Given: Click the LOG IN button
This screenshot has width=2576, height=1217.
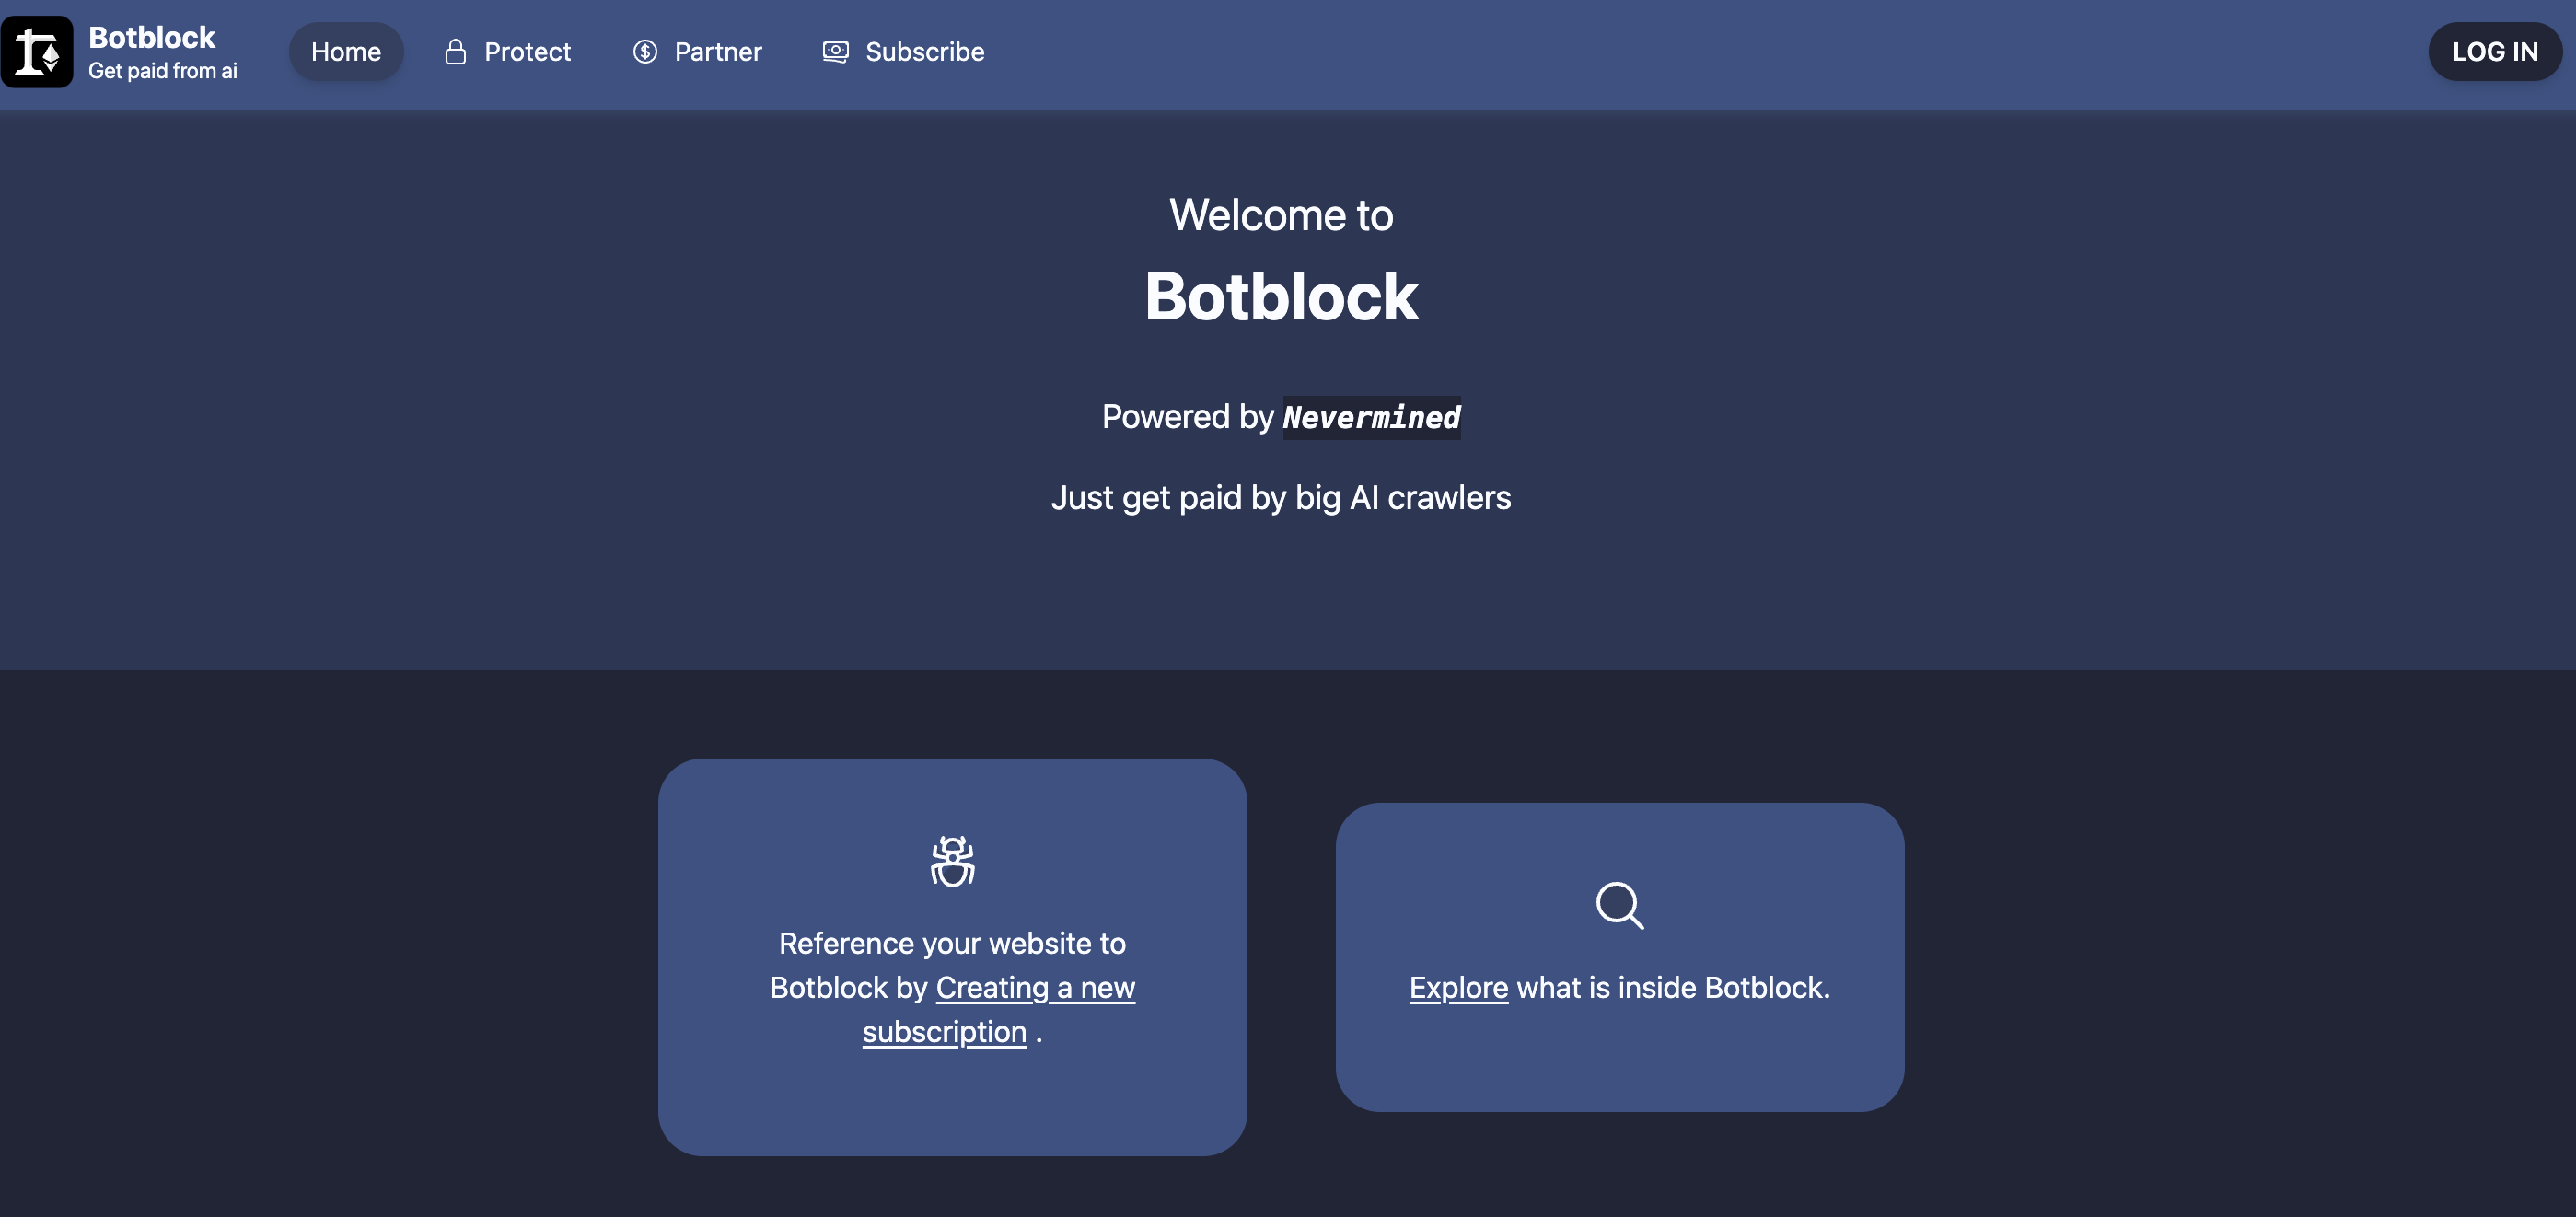Looking at the screenshot, I should (2495, 51).
